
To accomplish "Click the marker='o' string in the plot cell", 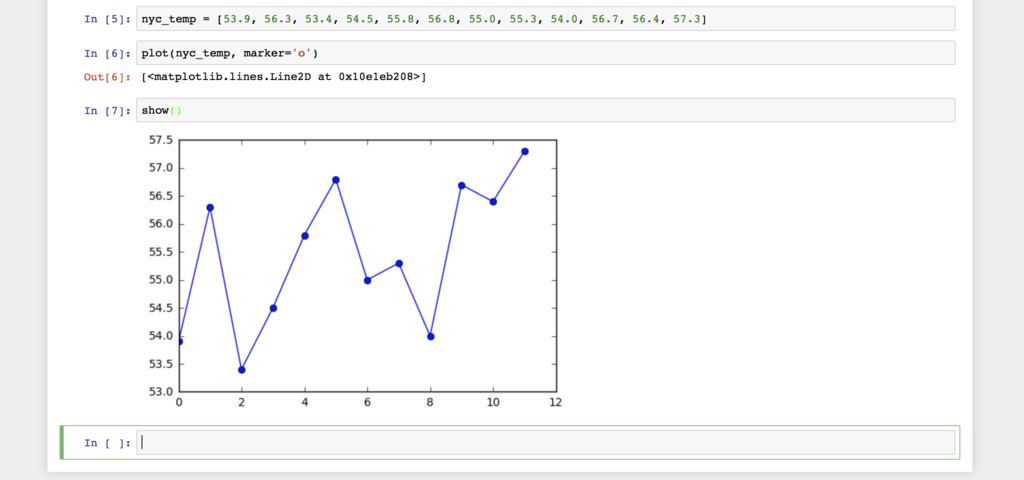I will coord(278,54).
